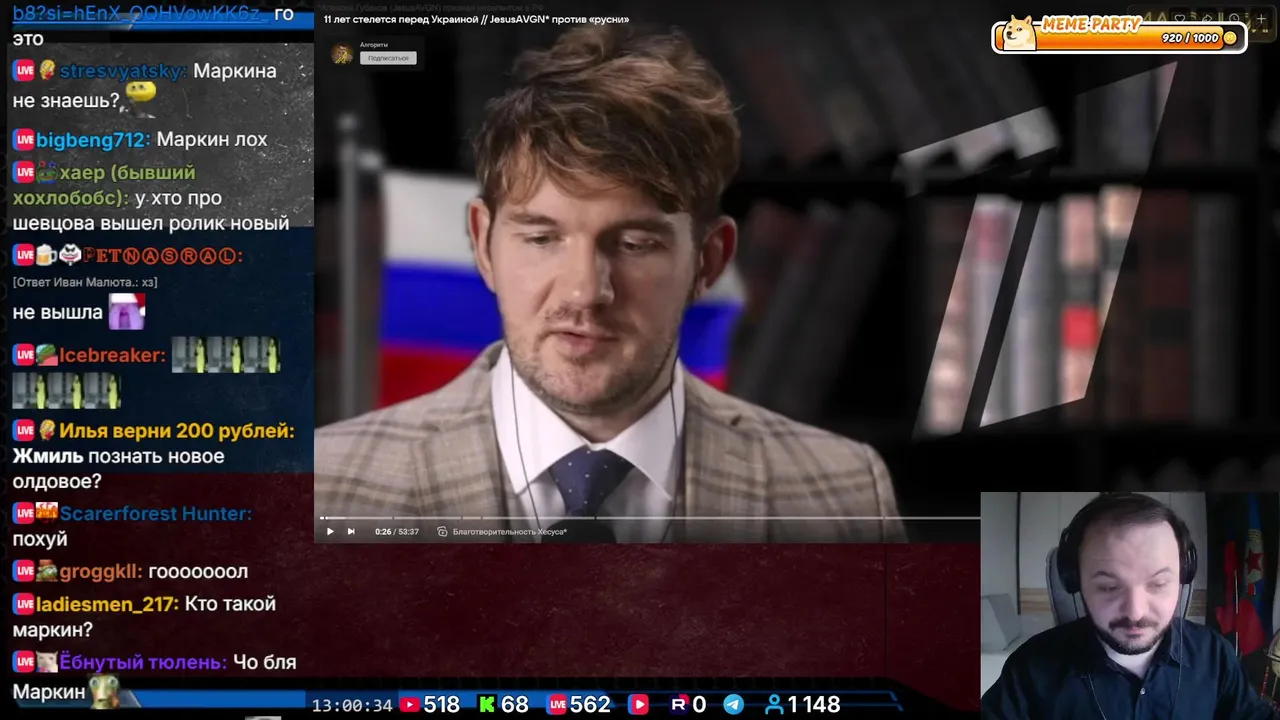Seek along the video progress bar

click(648, 518)
